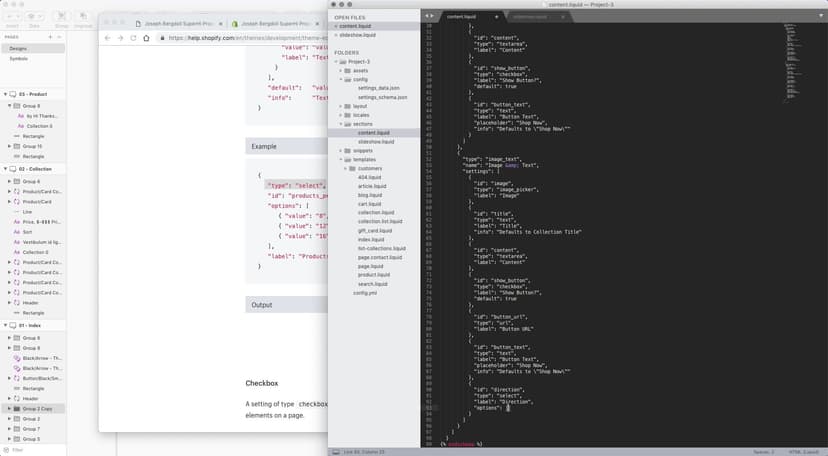828x456 pixels.
Task: Expand the assets folder
Action: pyautogui.click(x=339, y=71)
